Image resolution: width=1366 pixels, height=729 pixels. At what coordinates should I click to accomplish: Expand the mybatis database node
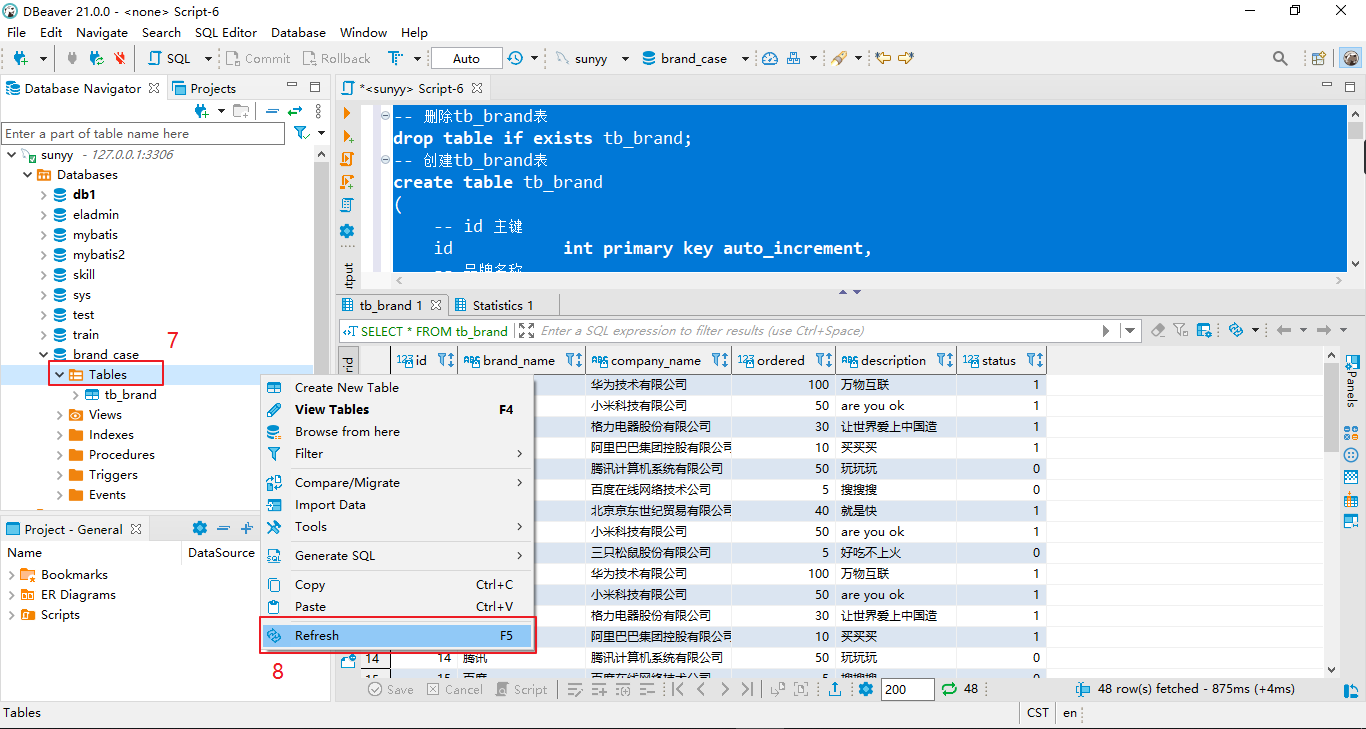(x=44, y=235)
